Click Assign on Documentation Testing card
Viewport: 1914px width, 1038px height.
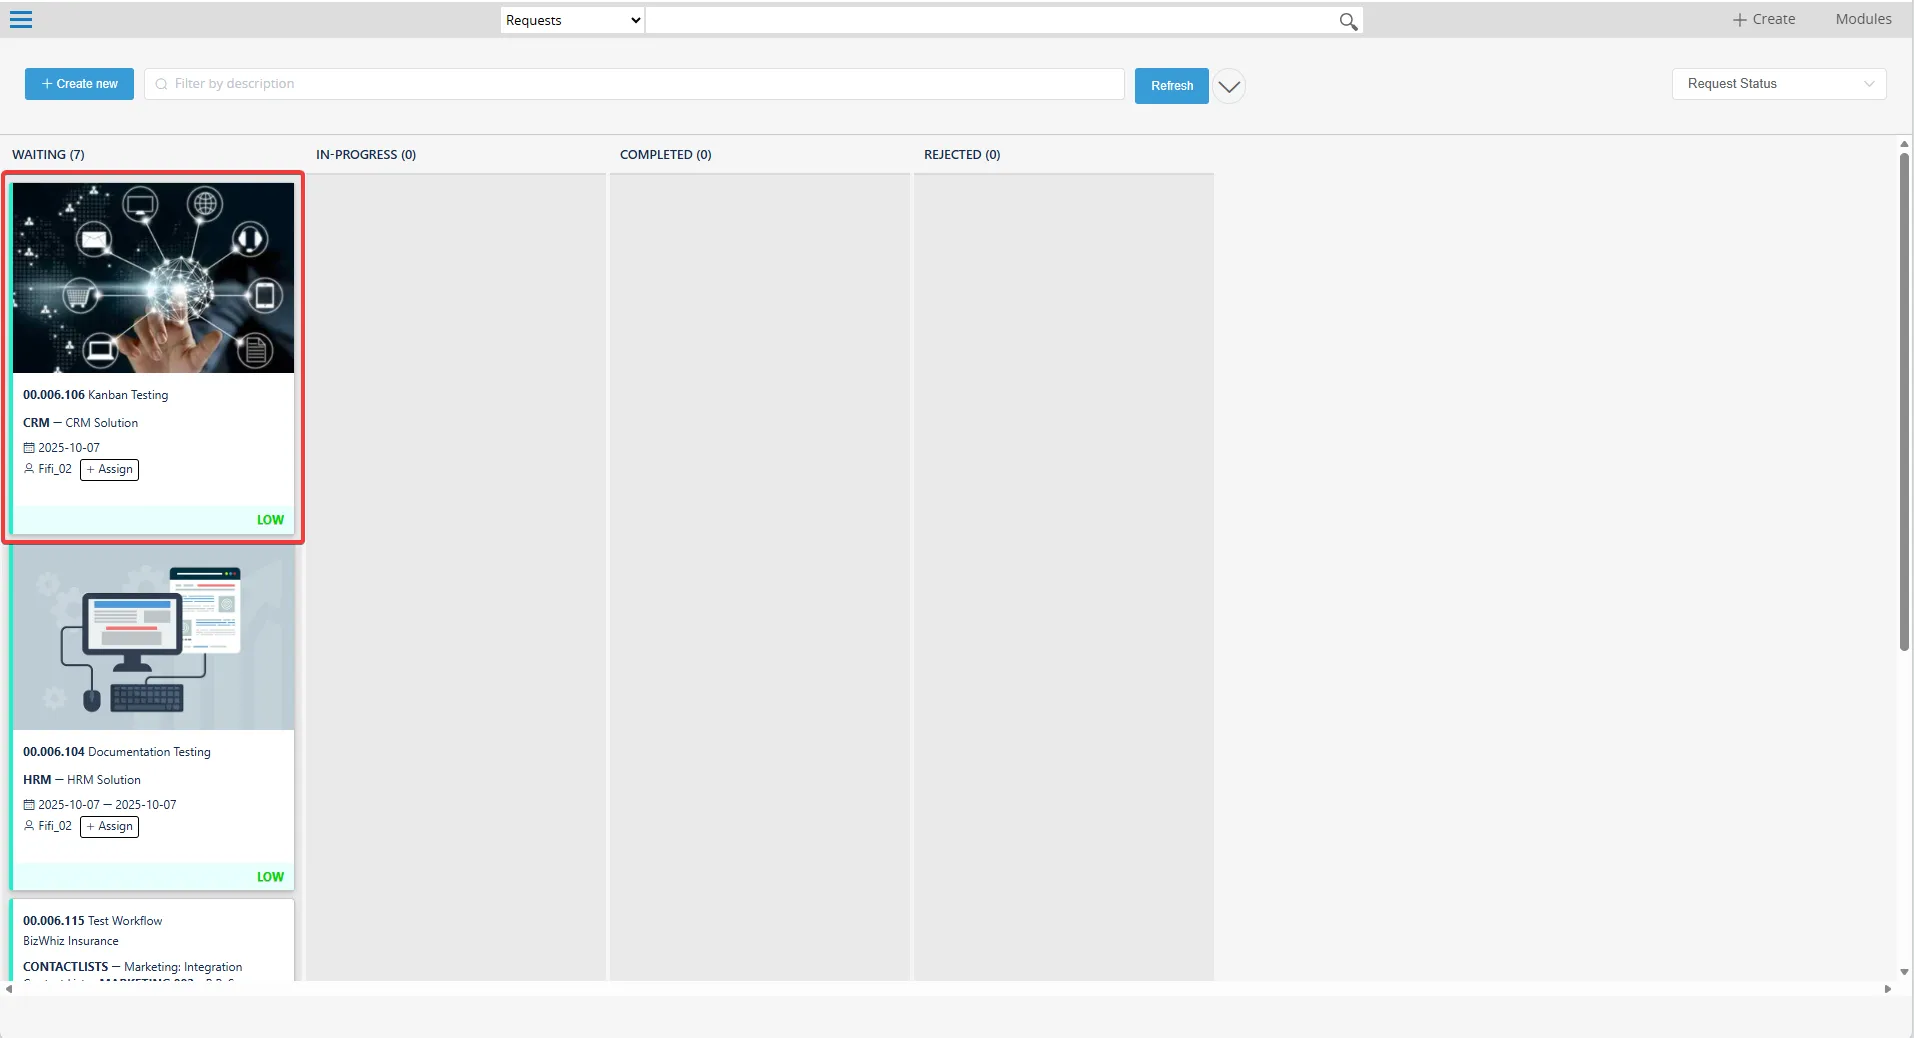coord(110,827)
